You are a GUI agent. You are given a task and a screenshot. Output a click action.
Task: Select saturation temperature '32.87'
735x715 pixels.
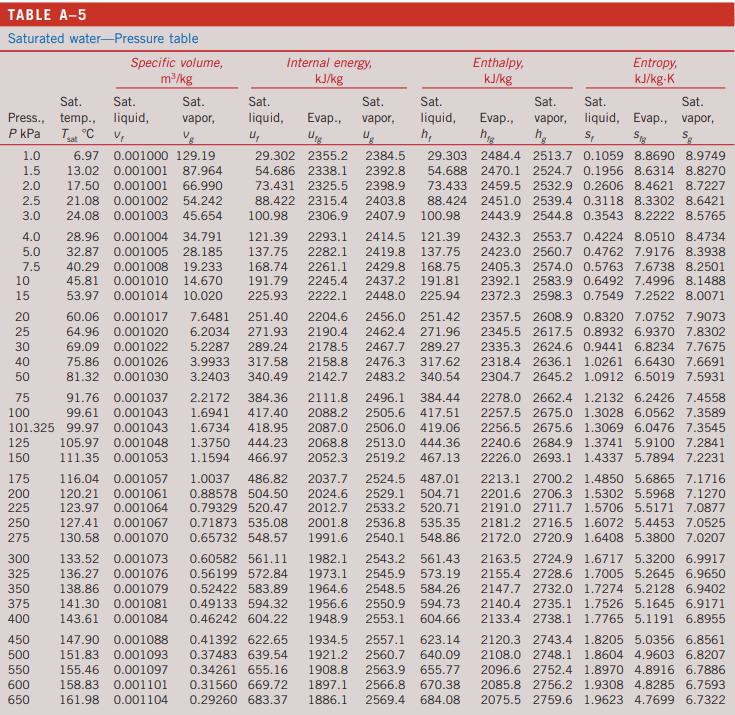coord(82,252)
